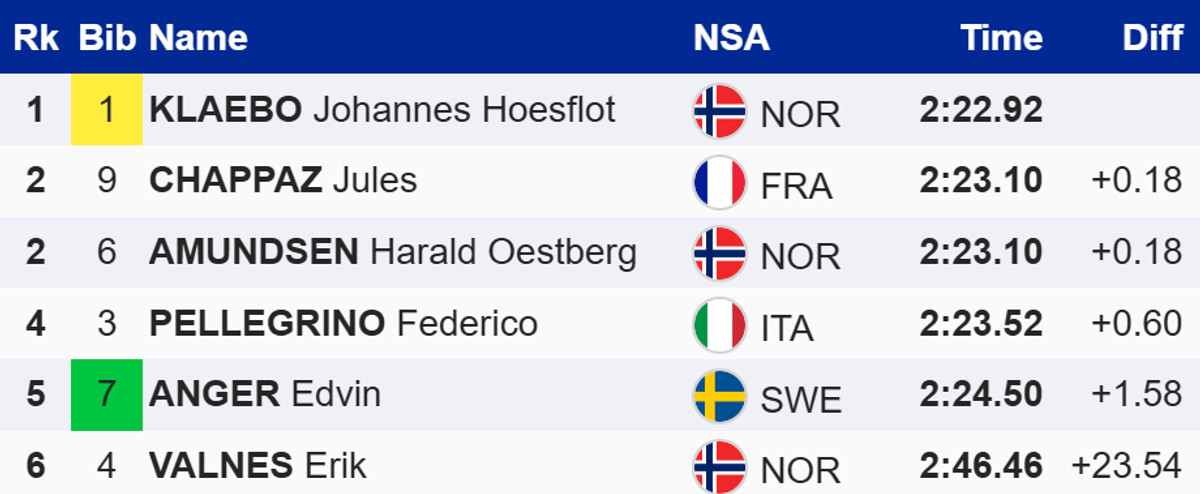Open PELLEGRINO Federico athlete link

[x=343, y=323]
